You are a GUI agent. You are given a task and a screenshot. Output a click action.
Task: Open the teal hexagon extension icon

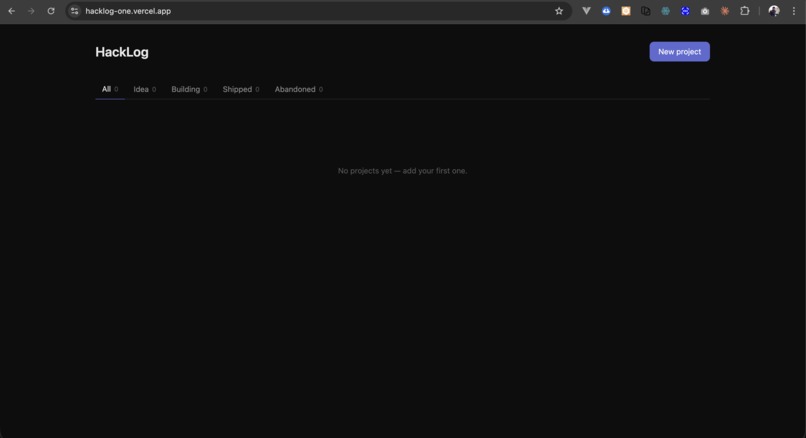pyautogui.click(x=665, y=11)
